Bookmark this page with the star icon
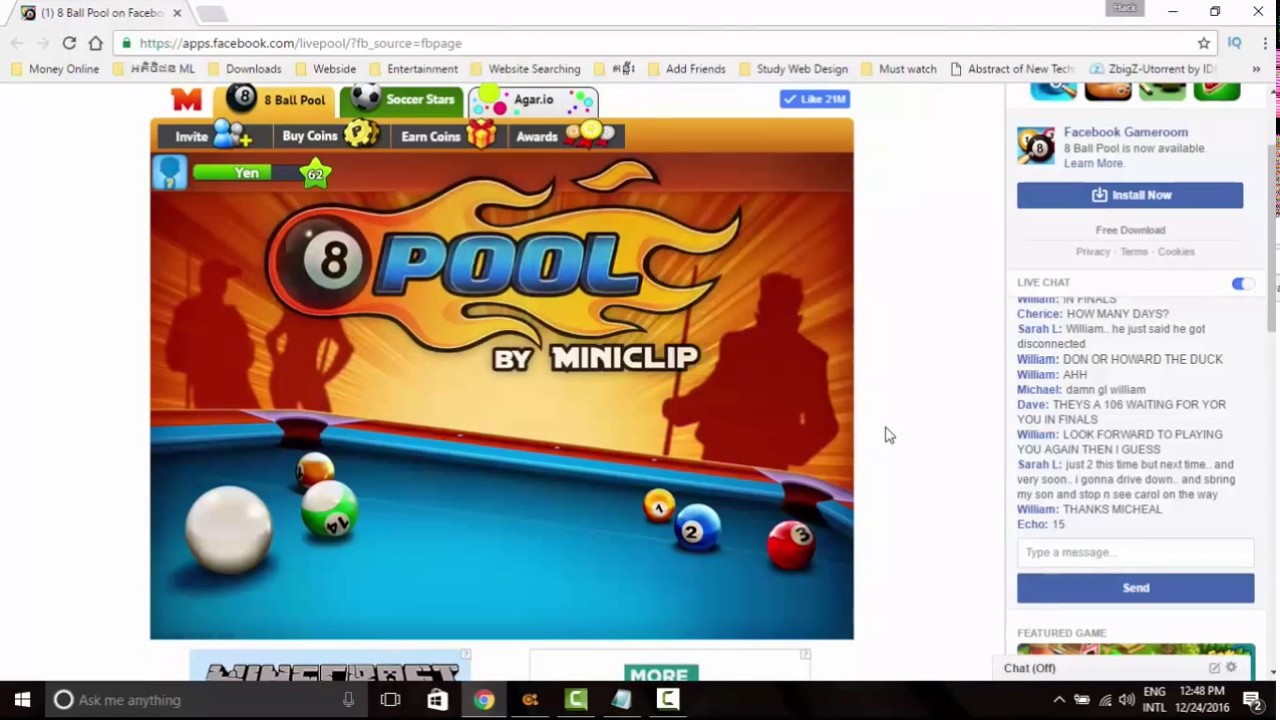This screenshot has width=1280, height=720. pos(1204,43)
